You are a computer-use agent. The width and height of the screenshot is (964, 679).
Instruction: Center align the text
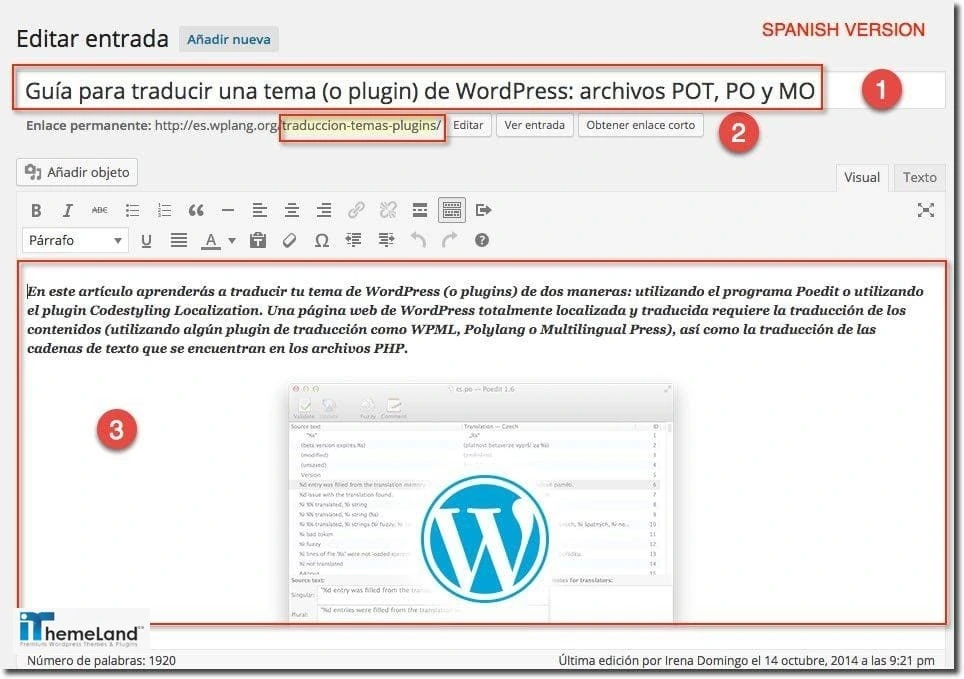click(291, 210)
